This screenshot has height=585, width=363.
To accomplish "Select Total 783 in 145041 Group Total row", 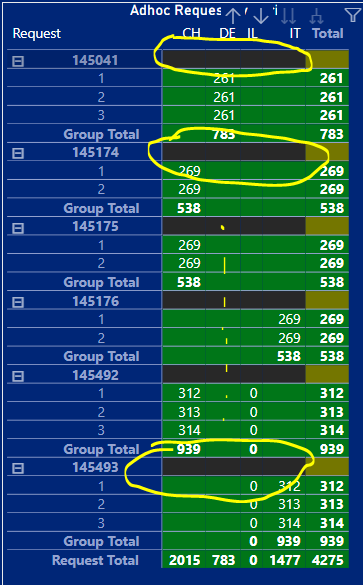I will point(332,134).
